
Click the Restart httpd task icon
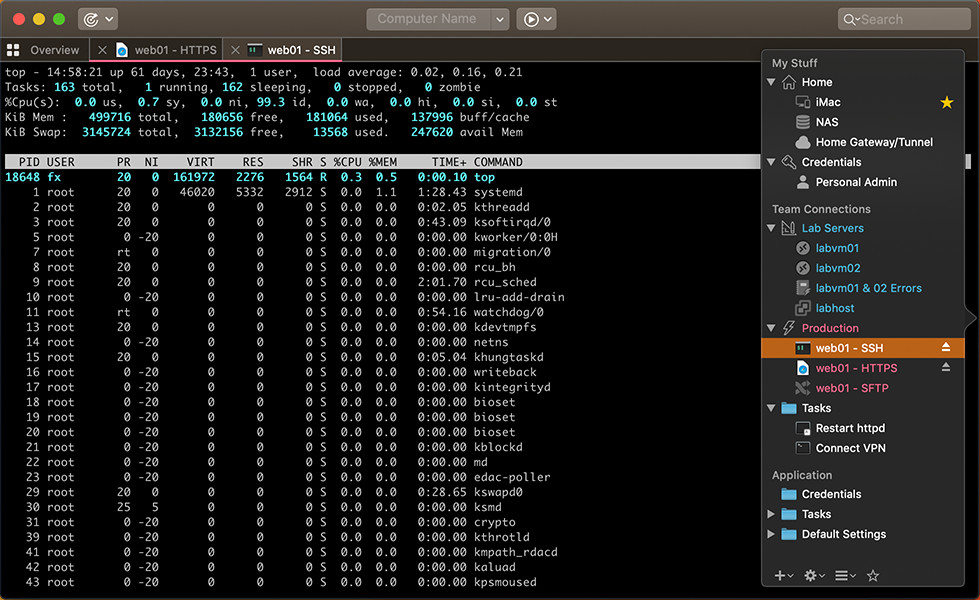click(x=802, y=428)
